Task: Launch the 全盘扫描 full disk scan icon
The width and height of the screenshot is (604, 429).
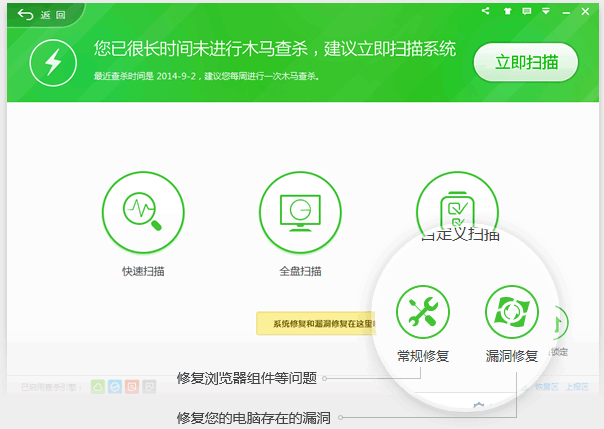Action: point(300,212)
